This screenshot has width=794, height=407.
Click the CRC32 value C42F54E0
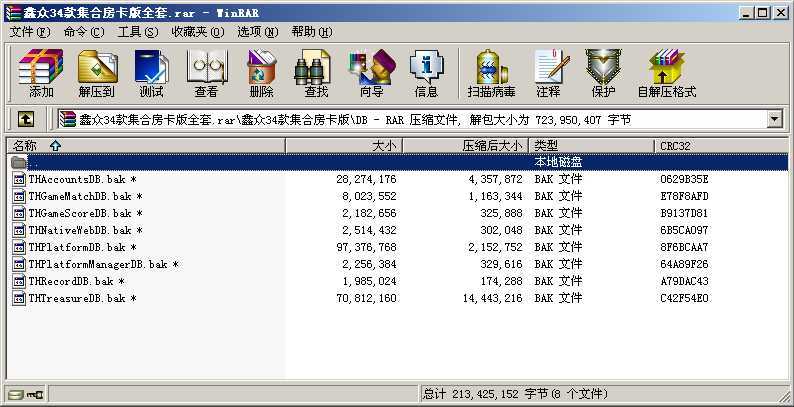[684, 298]
